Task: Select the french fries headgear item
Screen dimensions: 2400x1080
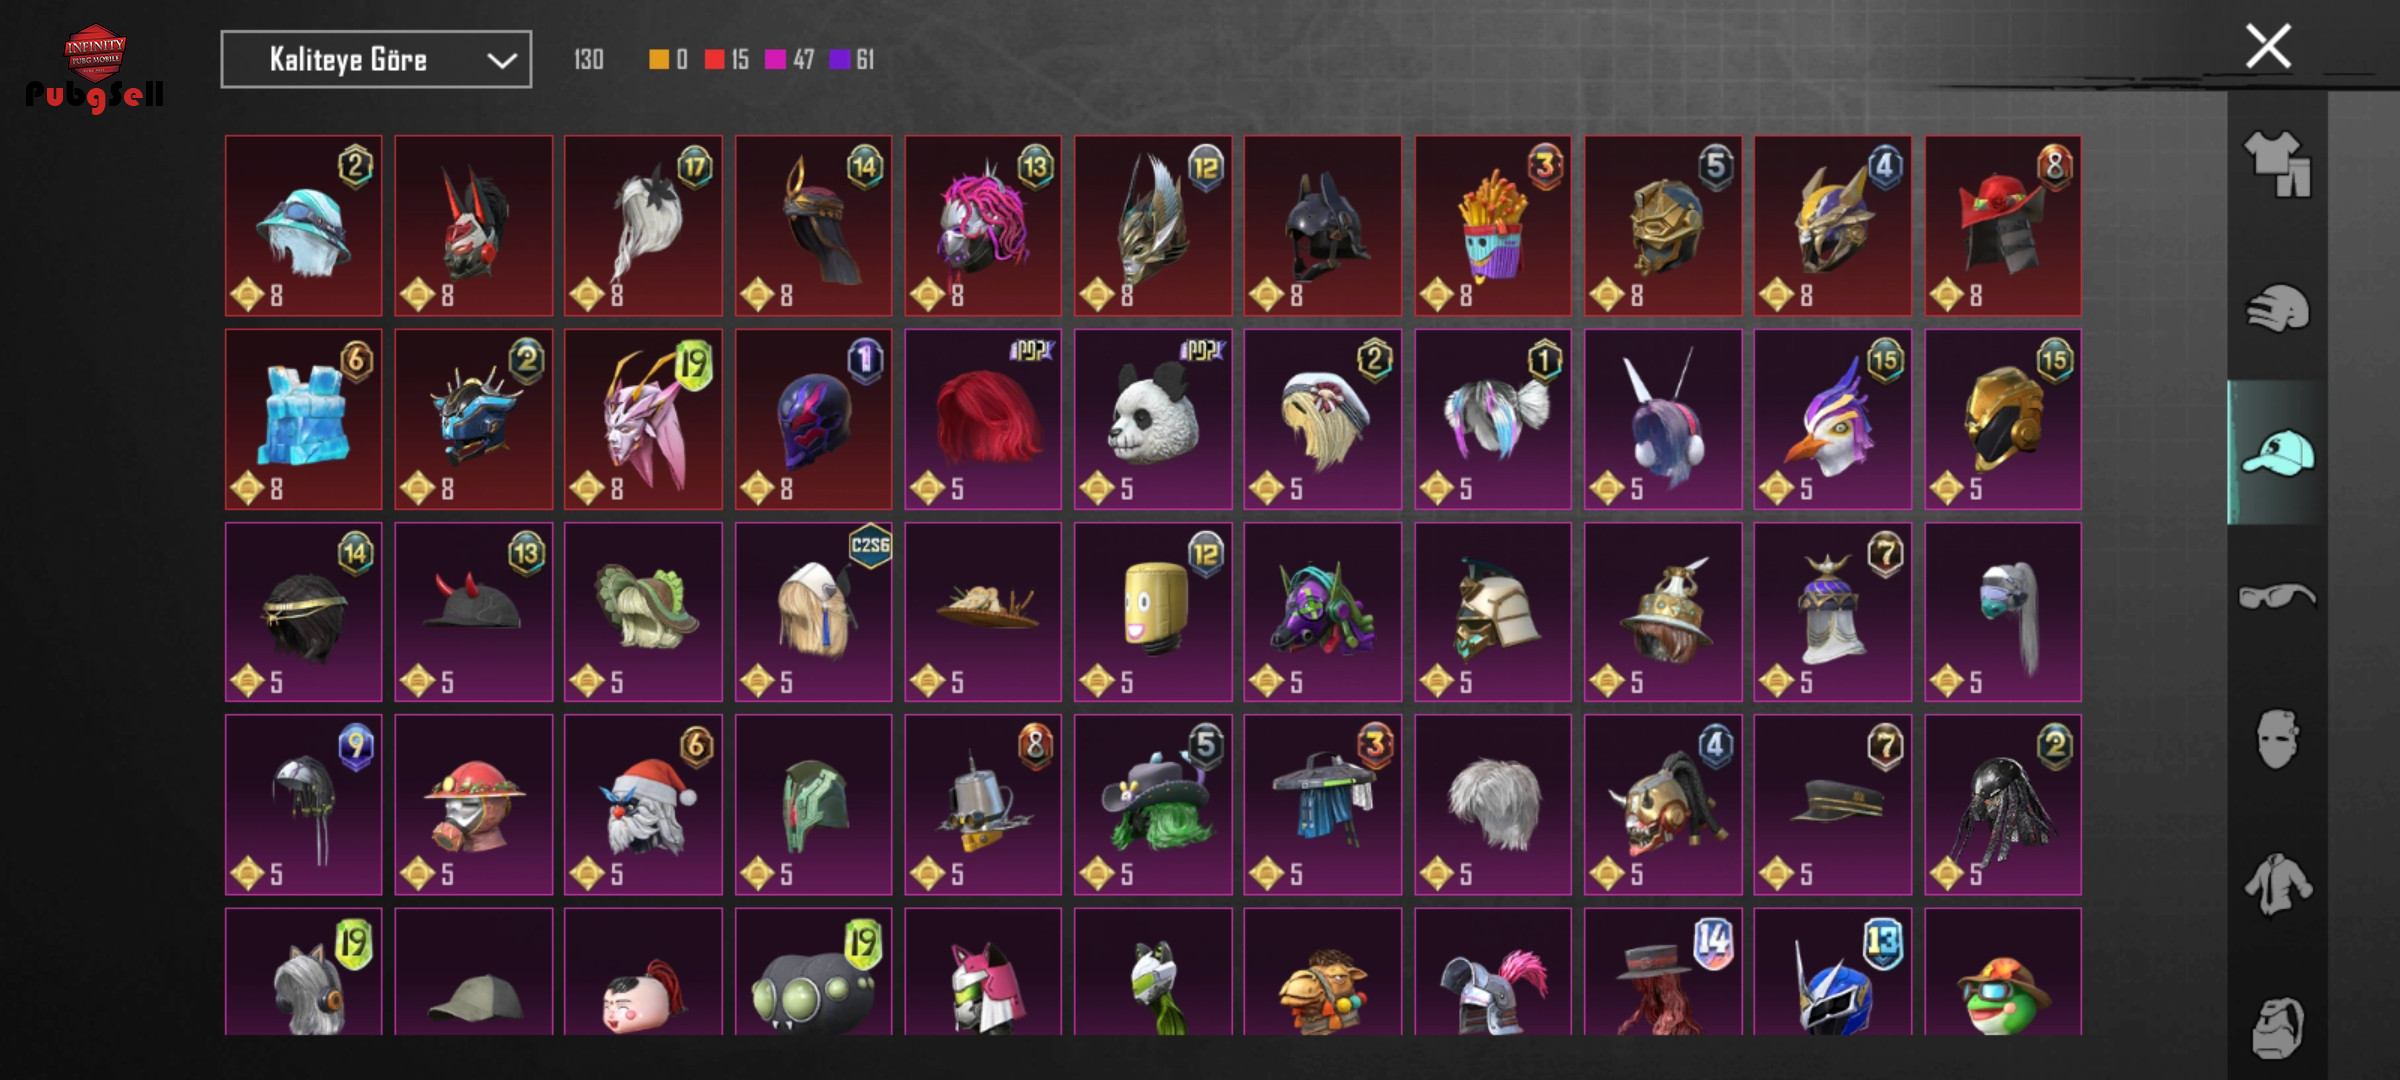Action: tap(1492, 226)
